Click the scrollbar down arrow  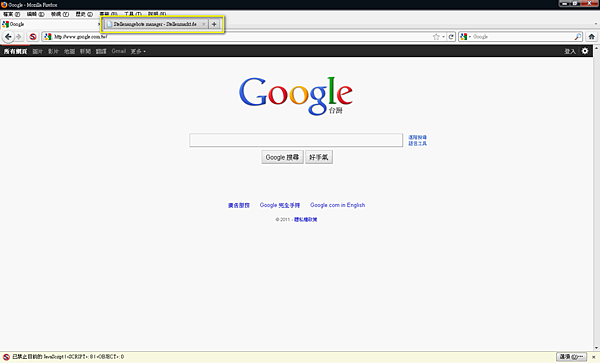click(596, 348)
